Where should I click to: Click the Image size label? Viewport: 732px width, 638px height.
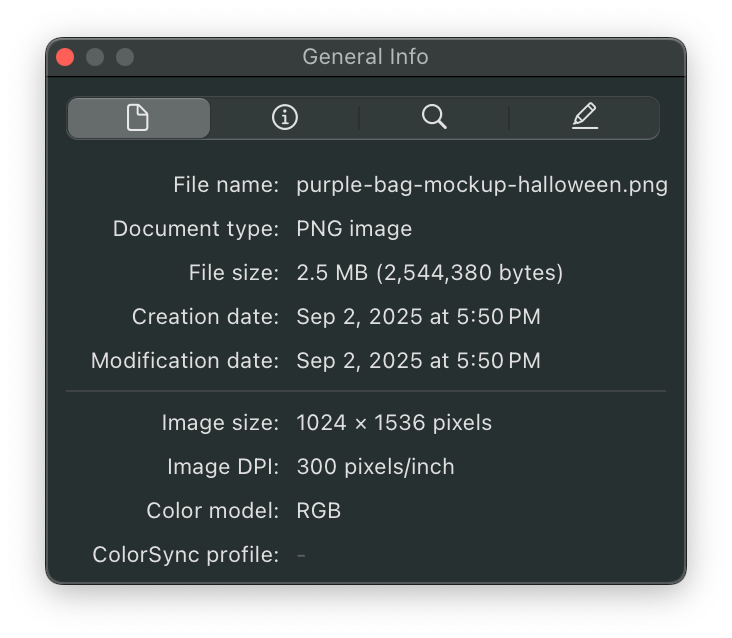pos(220,423)
